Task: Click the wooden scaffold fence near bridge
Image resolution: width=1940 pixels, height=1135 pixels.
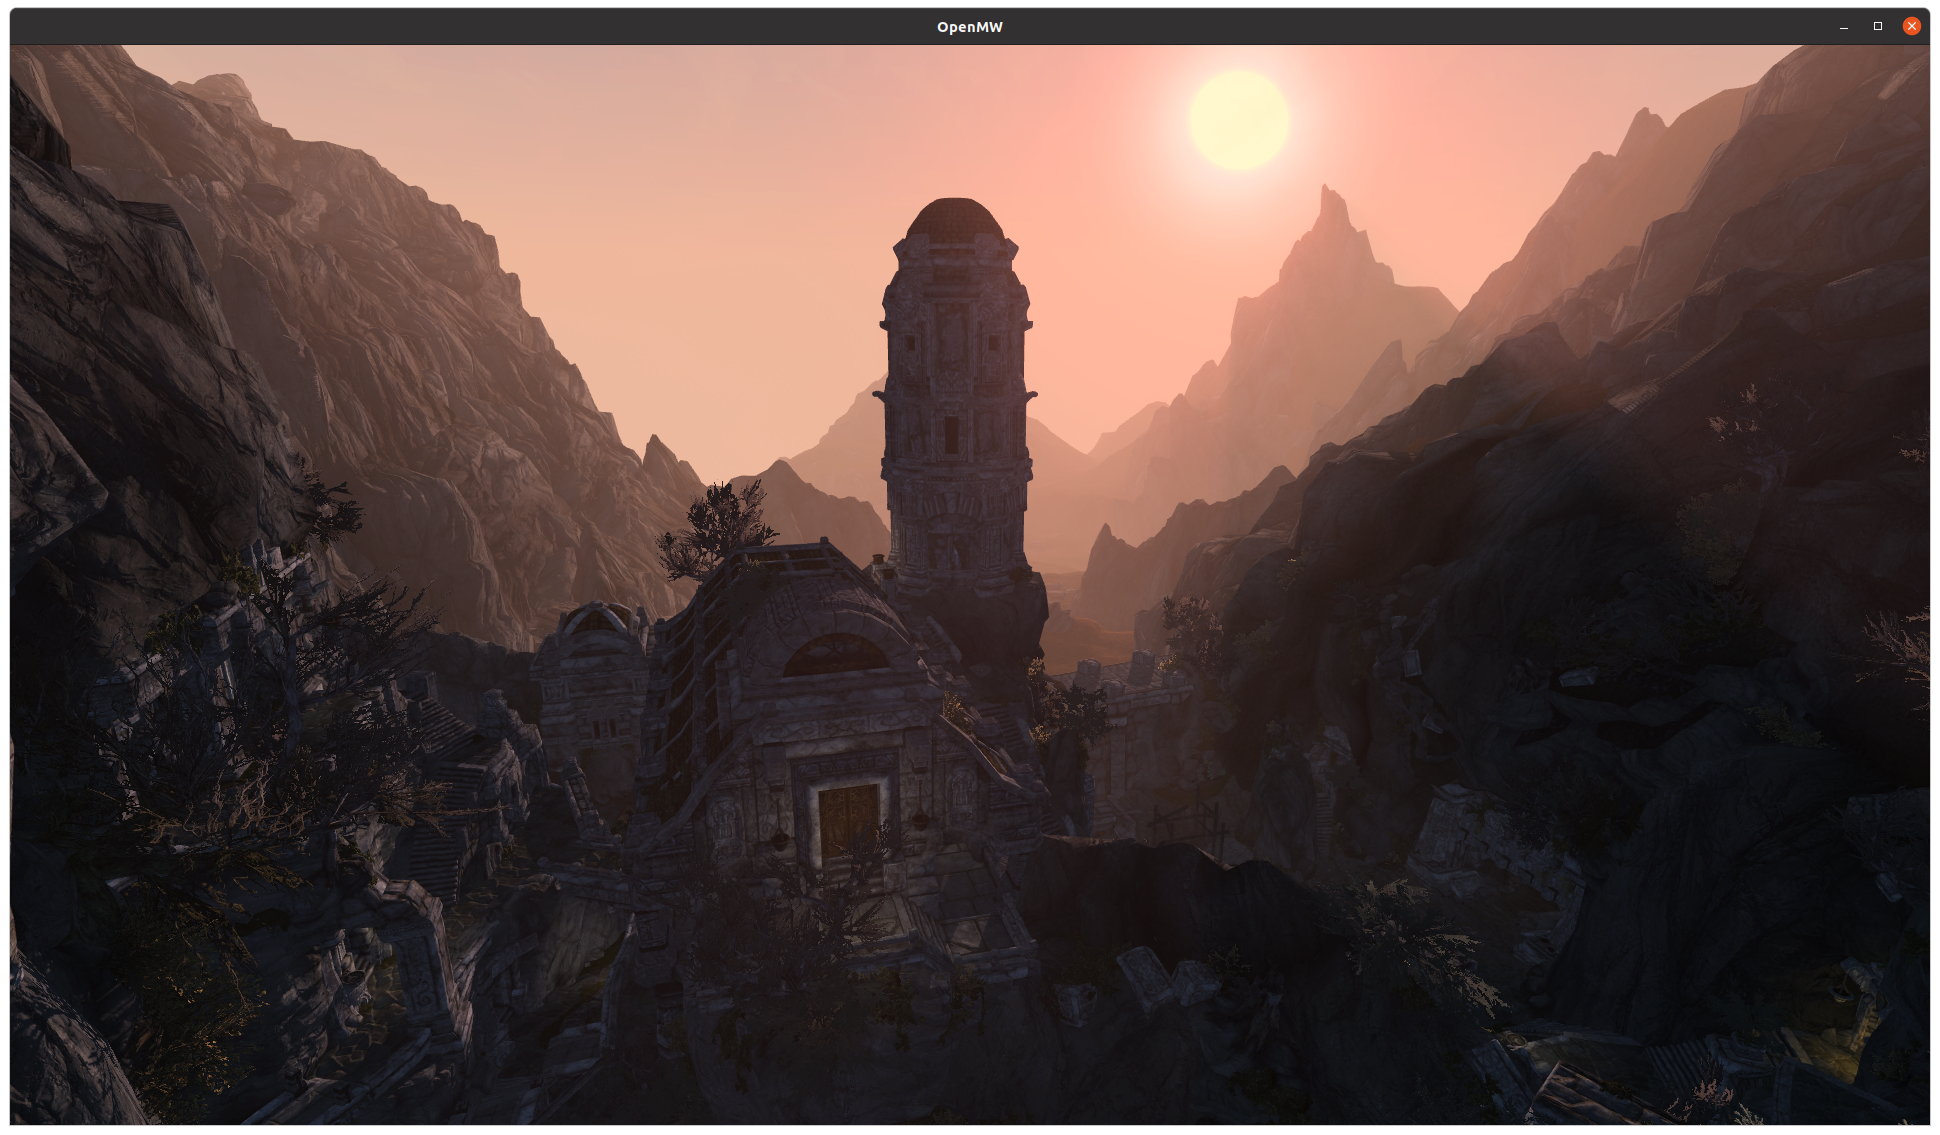Action: tap(1185, 820)
